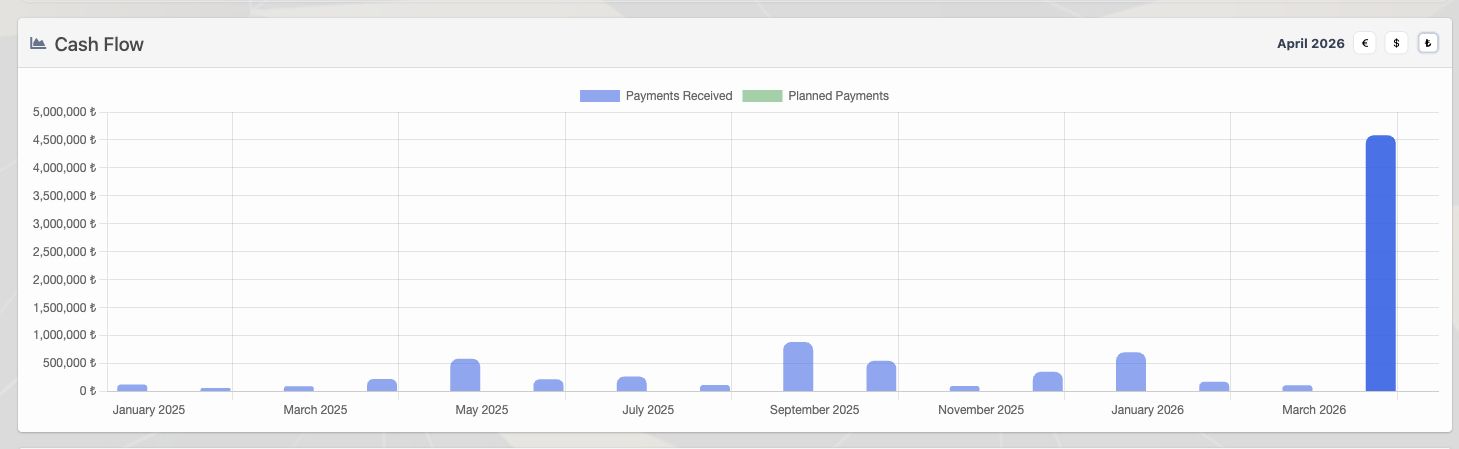1459x449 pixels.
Task: Click the April 2025 bar
Action: pyautogui.click(x=382, y=384)
